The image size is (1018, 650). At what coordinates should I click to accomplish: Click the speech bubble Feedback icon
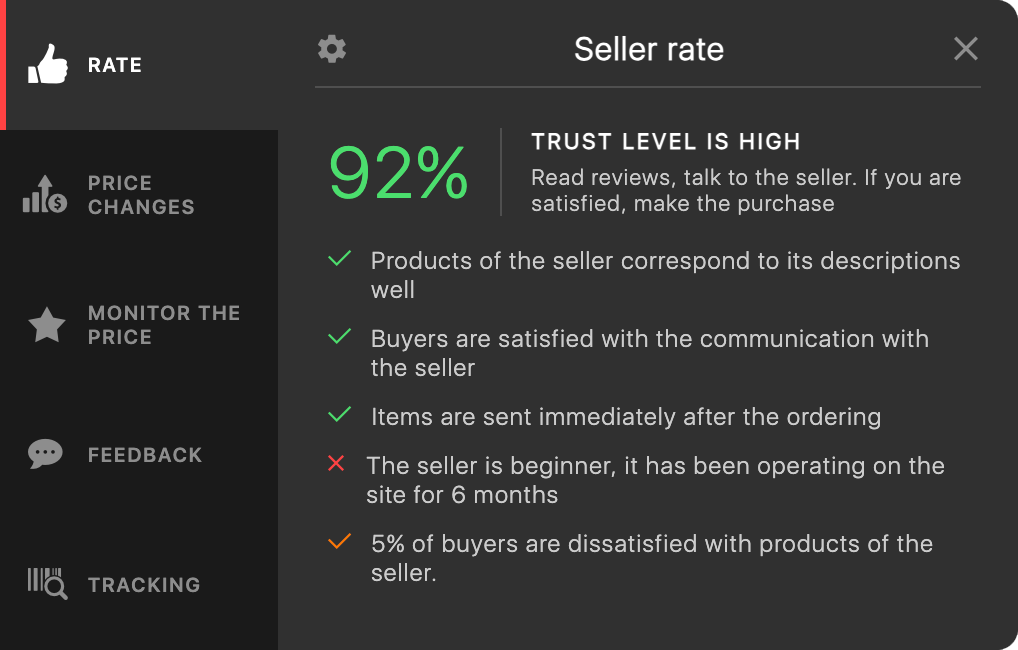[46, 454]
